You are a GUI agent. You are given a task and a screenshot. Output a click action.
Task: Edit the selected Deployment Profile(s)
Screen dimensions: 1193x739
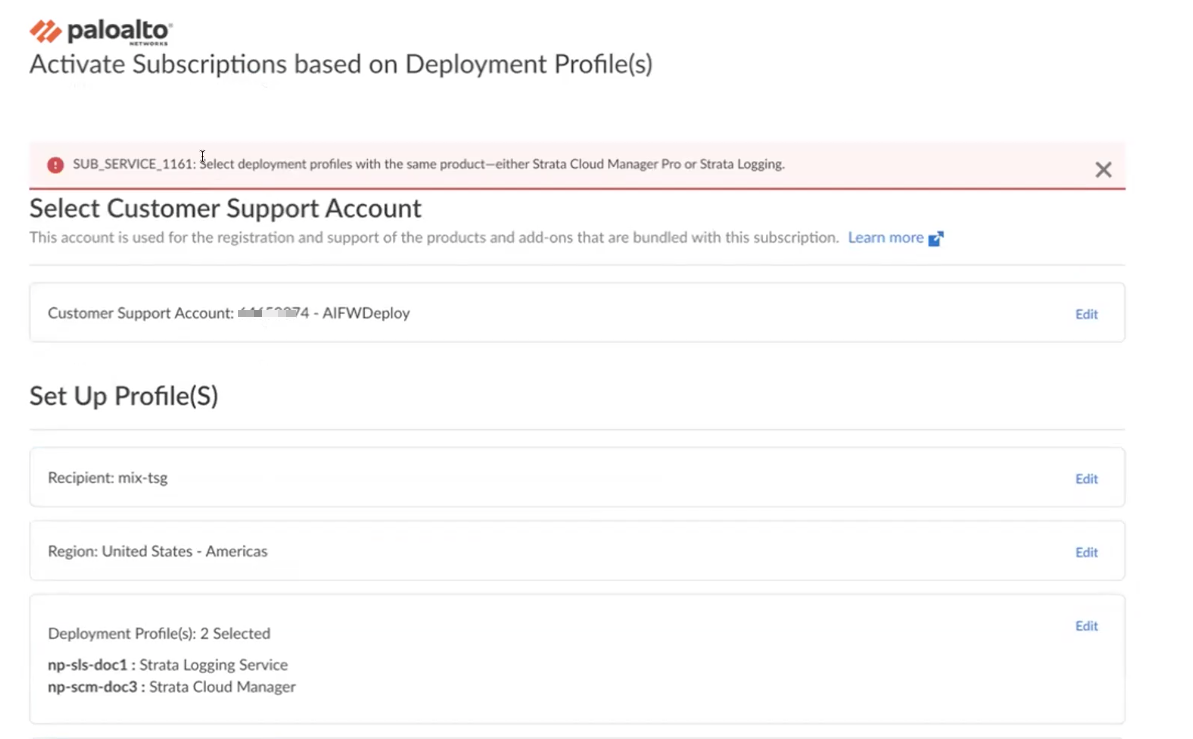1086,626
